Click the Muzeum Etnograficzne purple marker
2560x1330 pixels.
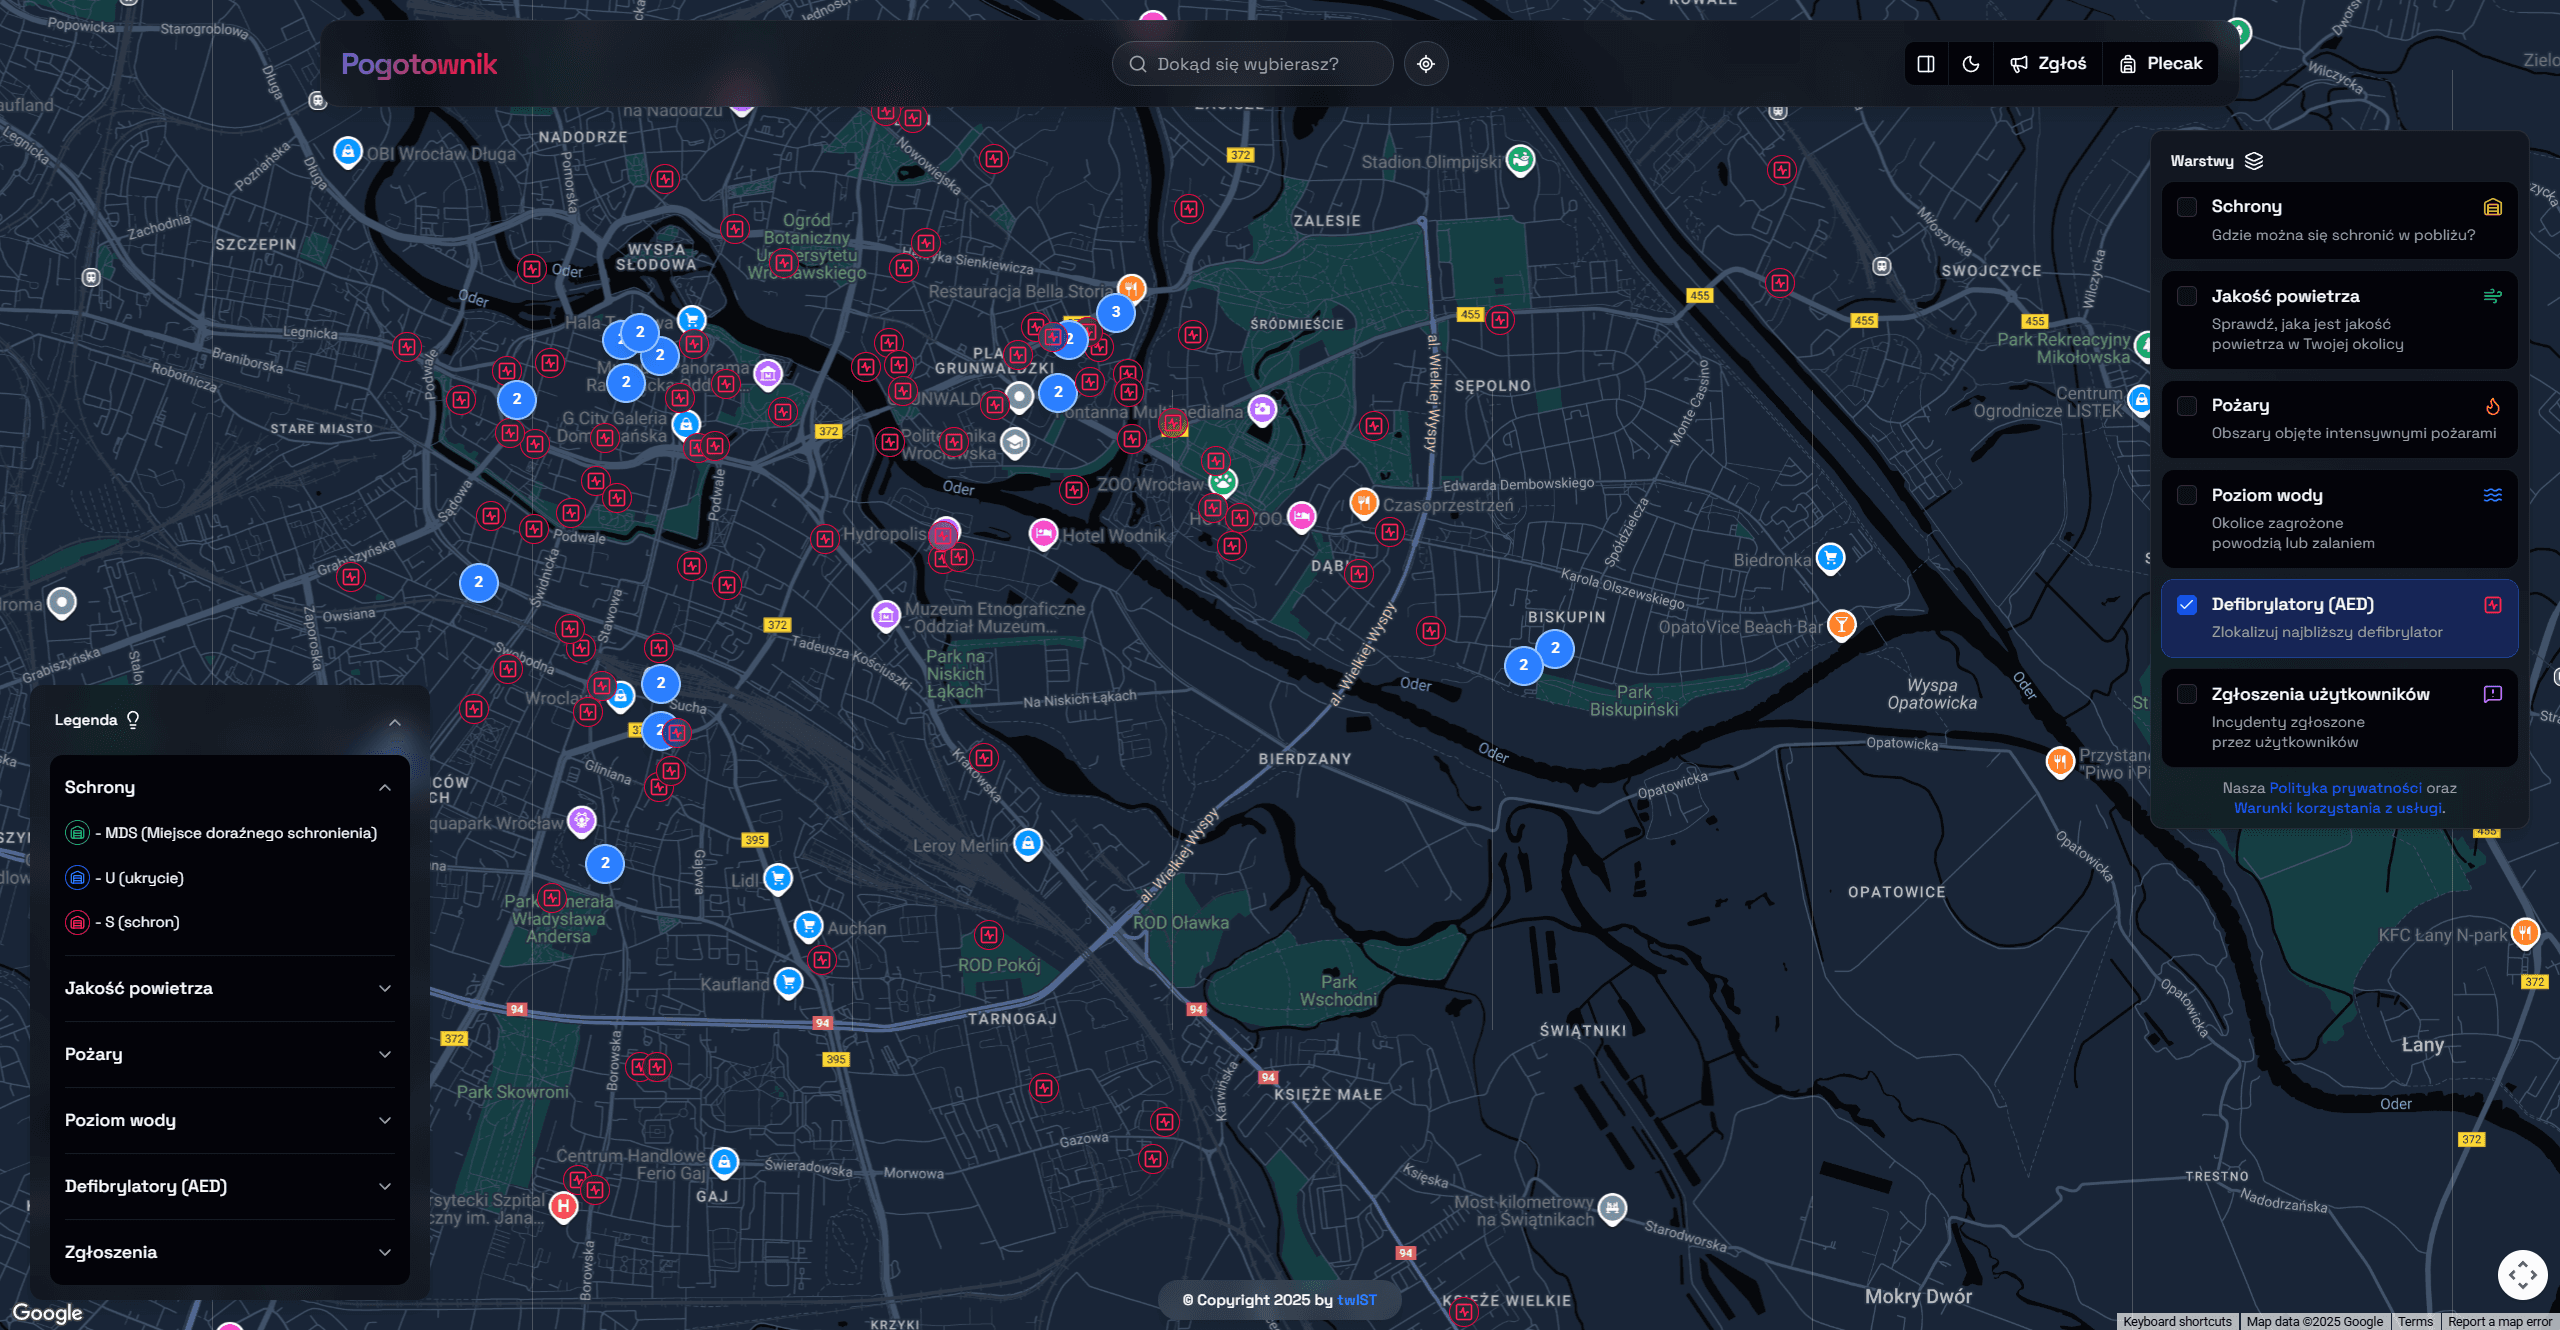pos(886,615)
